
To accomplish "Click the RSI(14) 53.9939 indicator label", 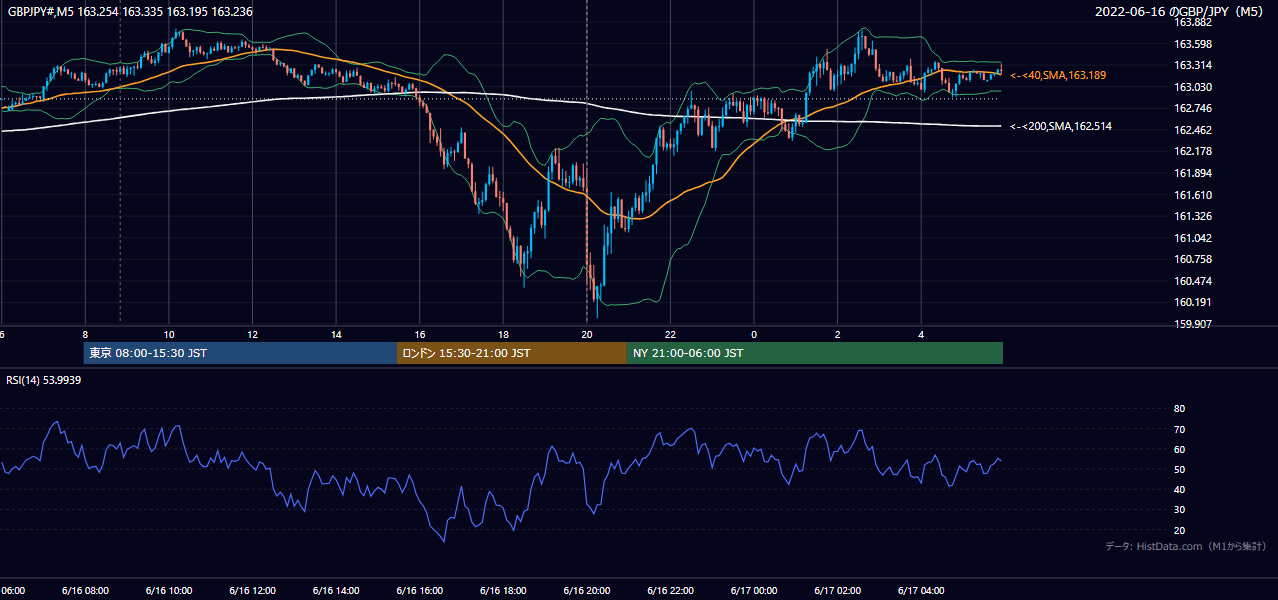I will click(44, 380).
